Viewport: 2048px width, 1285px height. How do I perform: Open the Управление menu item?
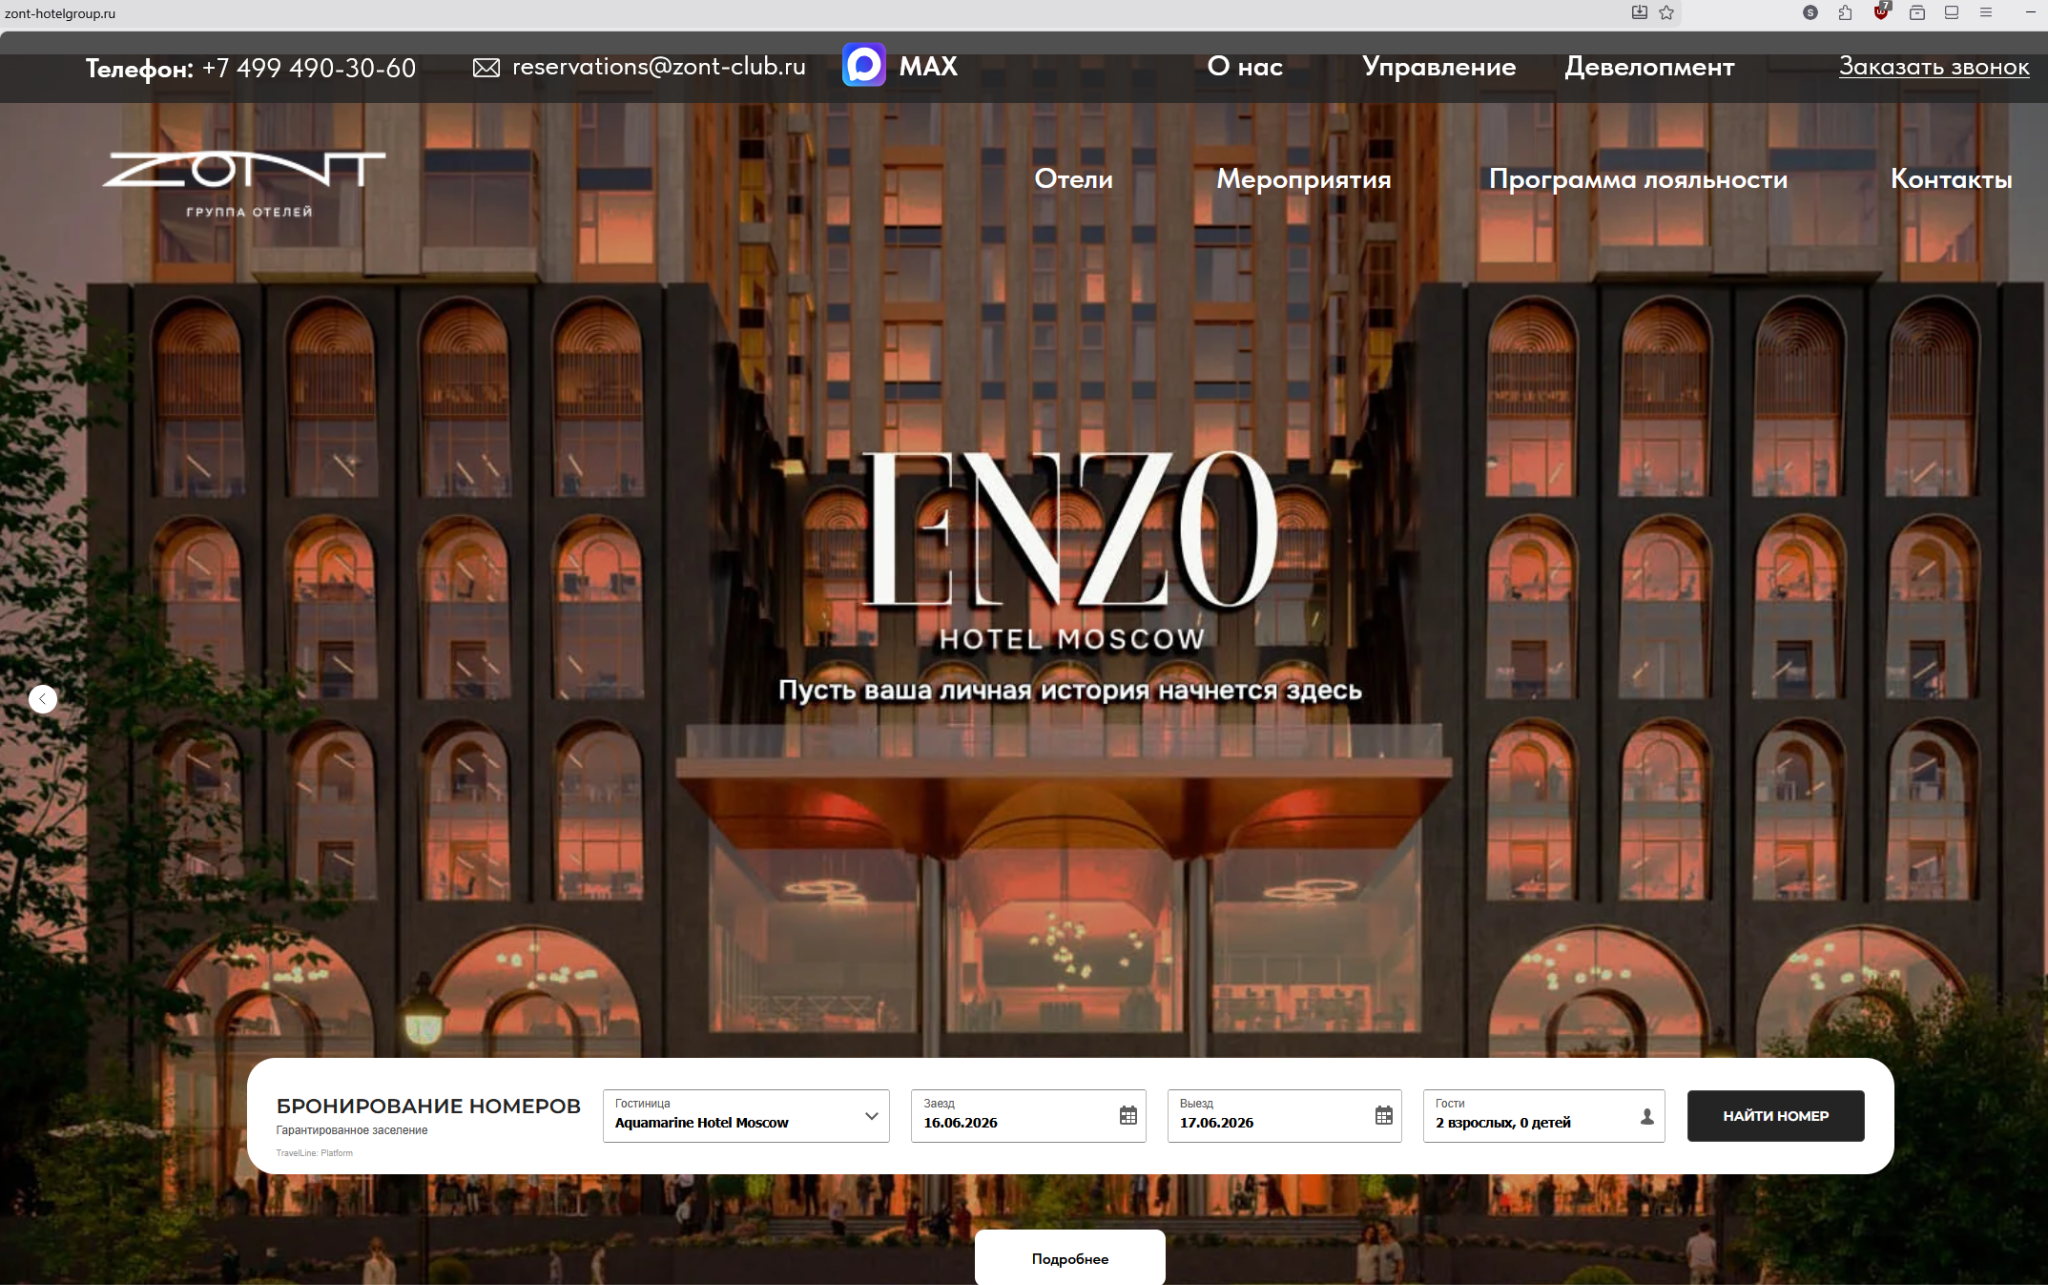1439,67
